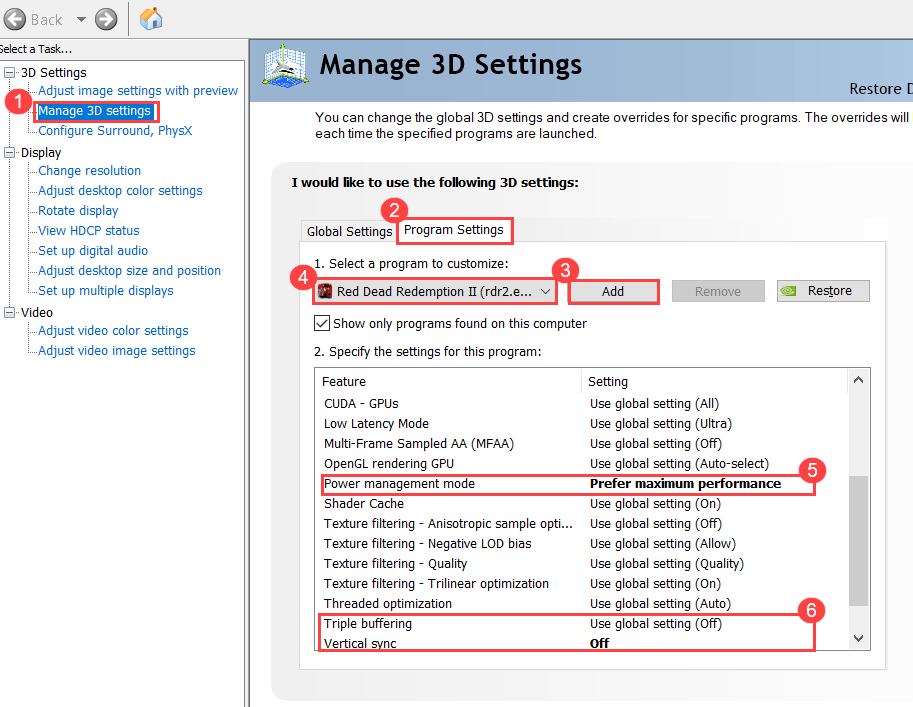
Task: Select the Program Settings tab
Action: (x=454, y=230)
